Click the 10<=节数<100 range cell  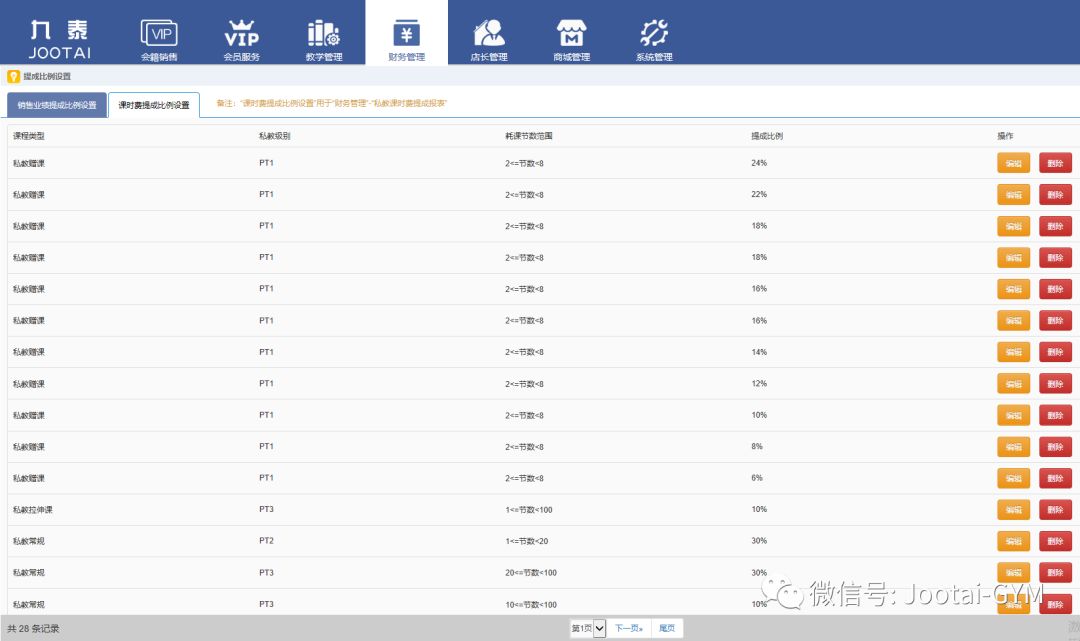pos(531,605)
